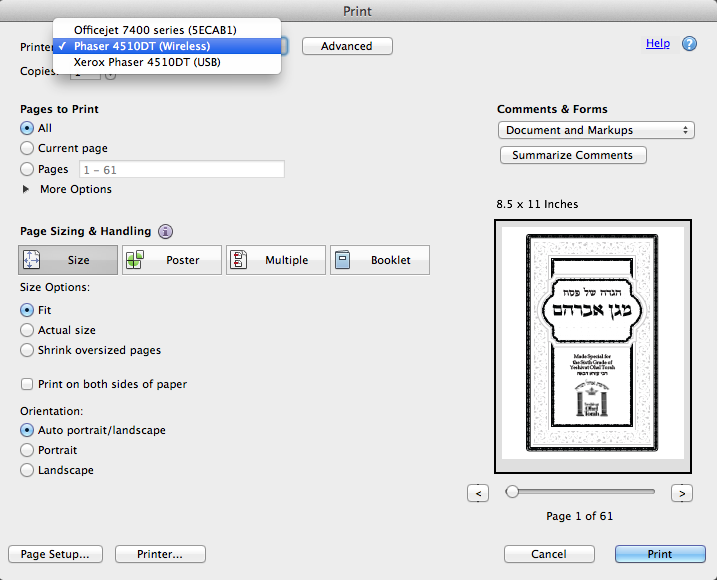Select Auto portrait/landscape orientation
The height and width of the screenshot is (580, 717).
click(27, 430)
